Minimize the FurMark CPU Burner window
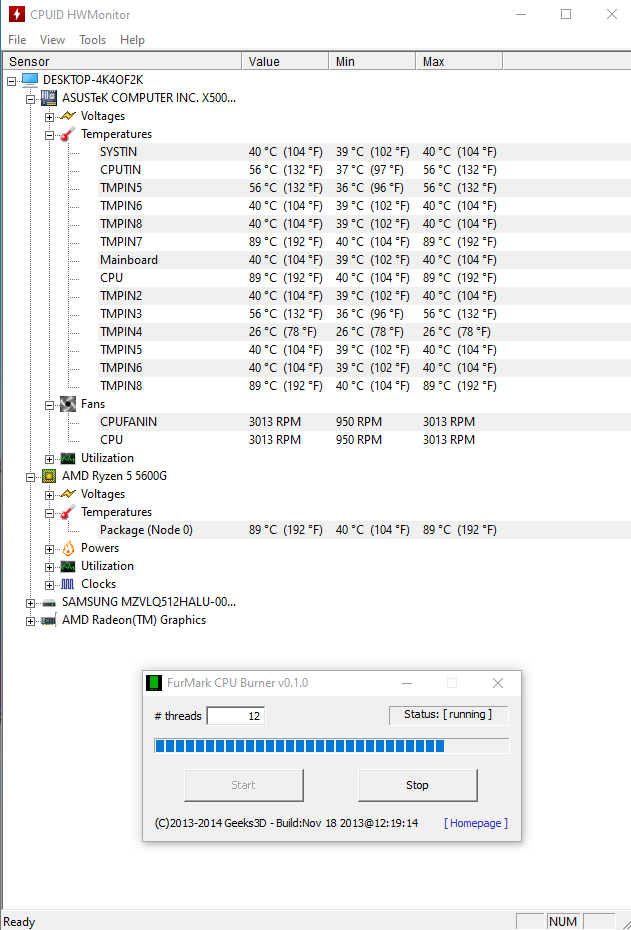Screen dimensions: 631x930 tap(407, 683)
